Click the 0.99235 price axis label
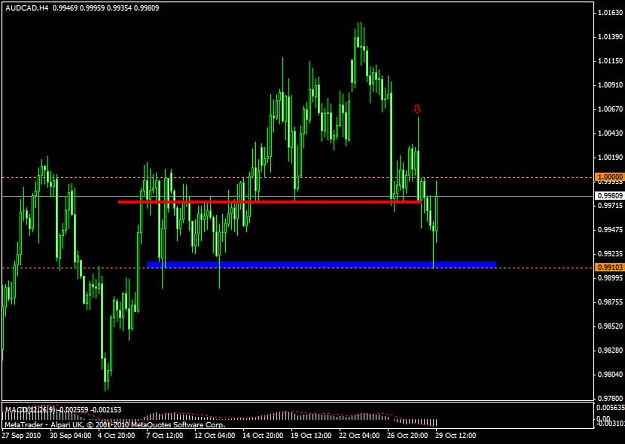 point(610,253)
